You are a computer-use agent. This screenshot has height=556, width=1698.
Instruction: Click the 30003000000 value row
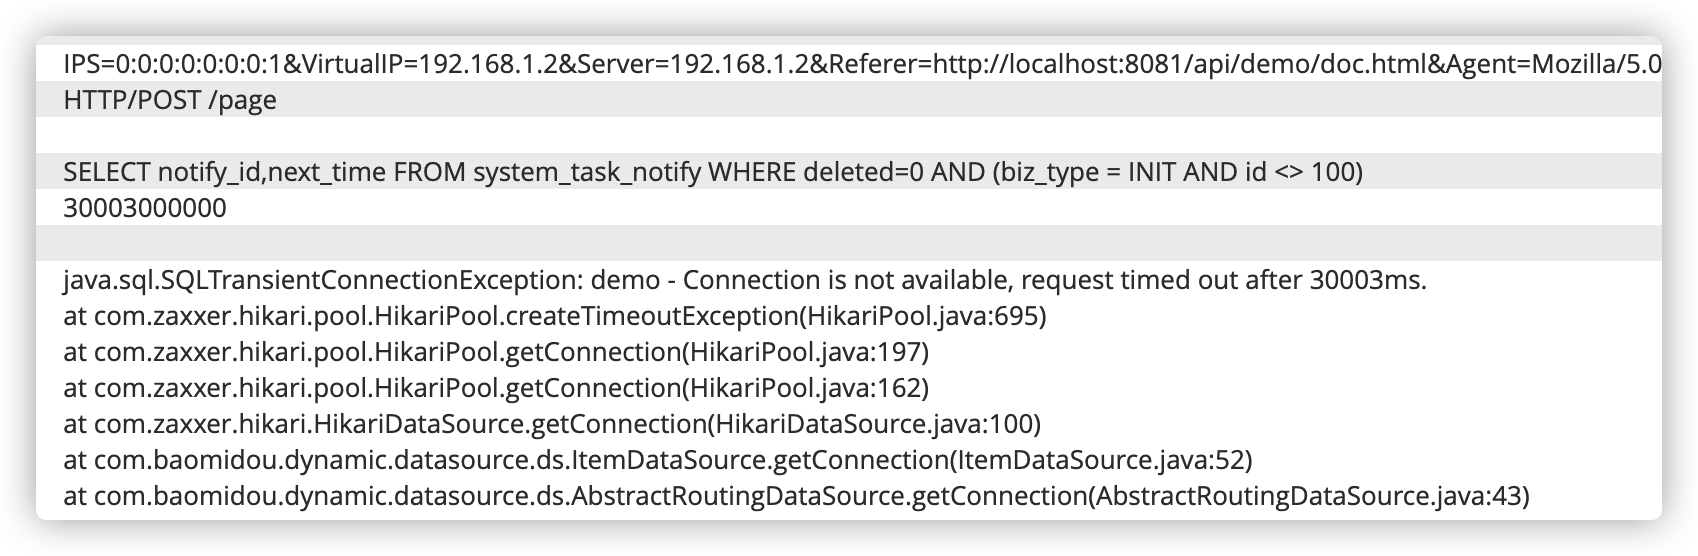(x=849, y=208)
